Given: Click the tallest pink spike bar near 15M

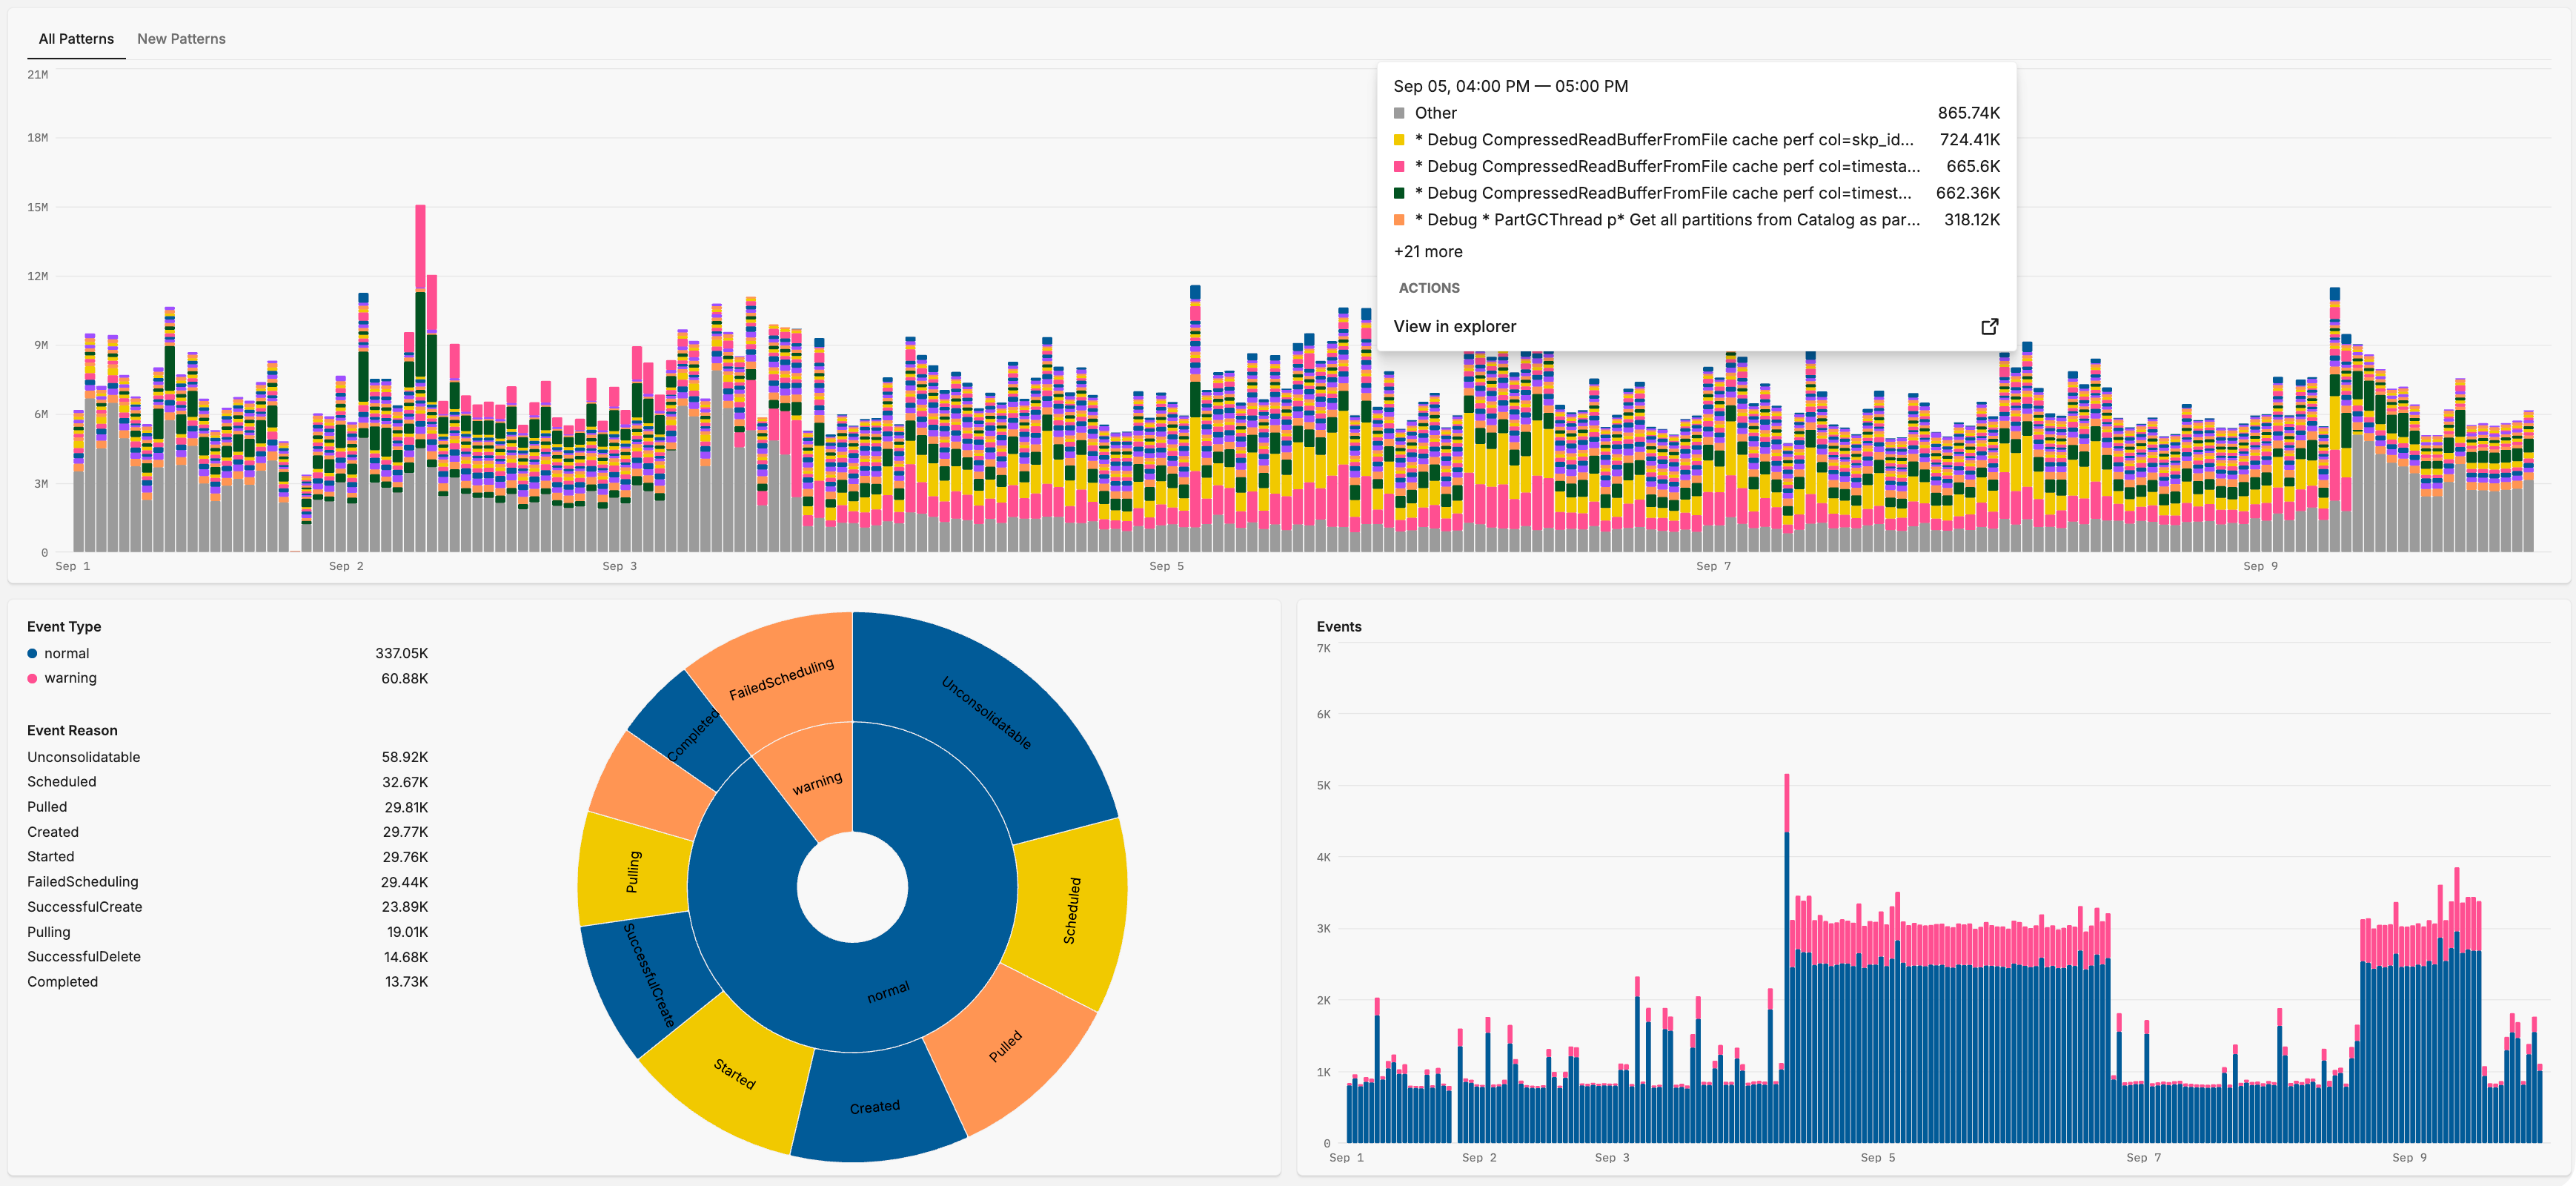Looking at the screenshot, I should pos(420,248).
